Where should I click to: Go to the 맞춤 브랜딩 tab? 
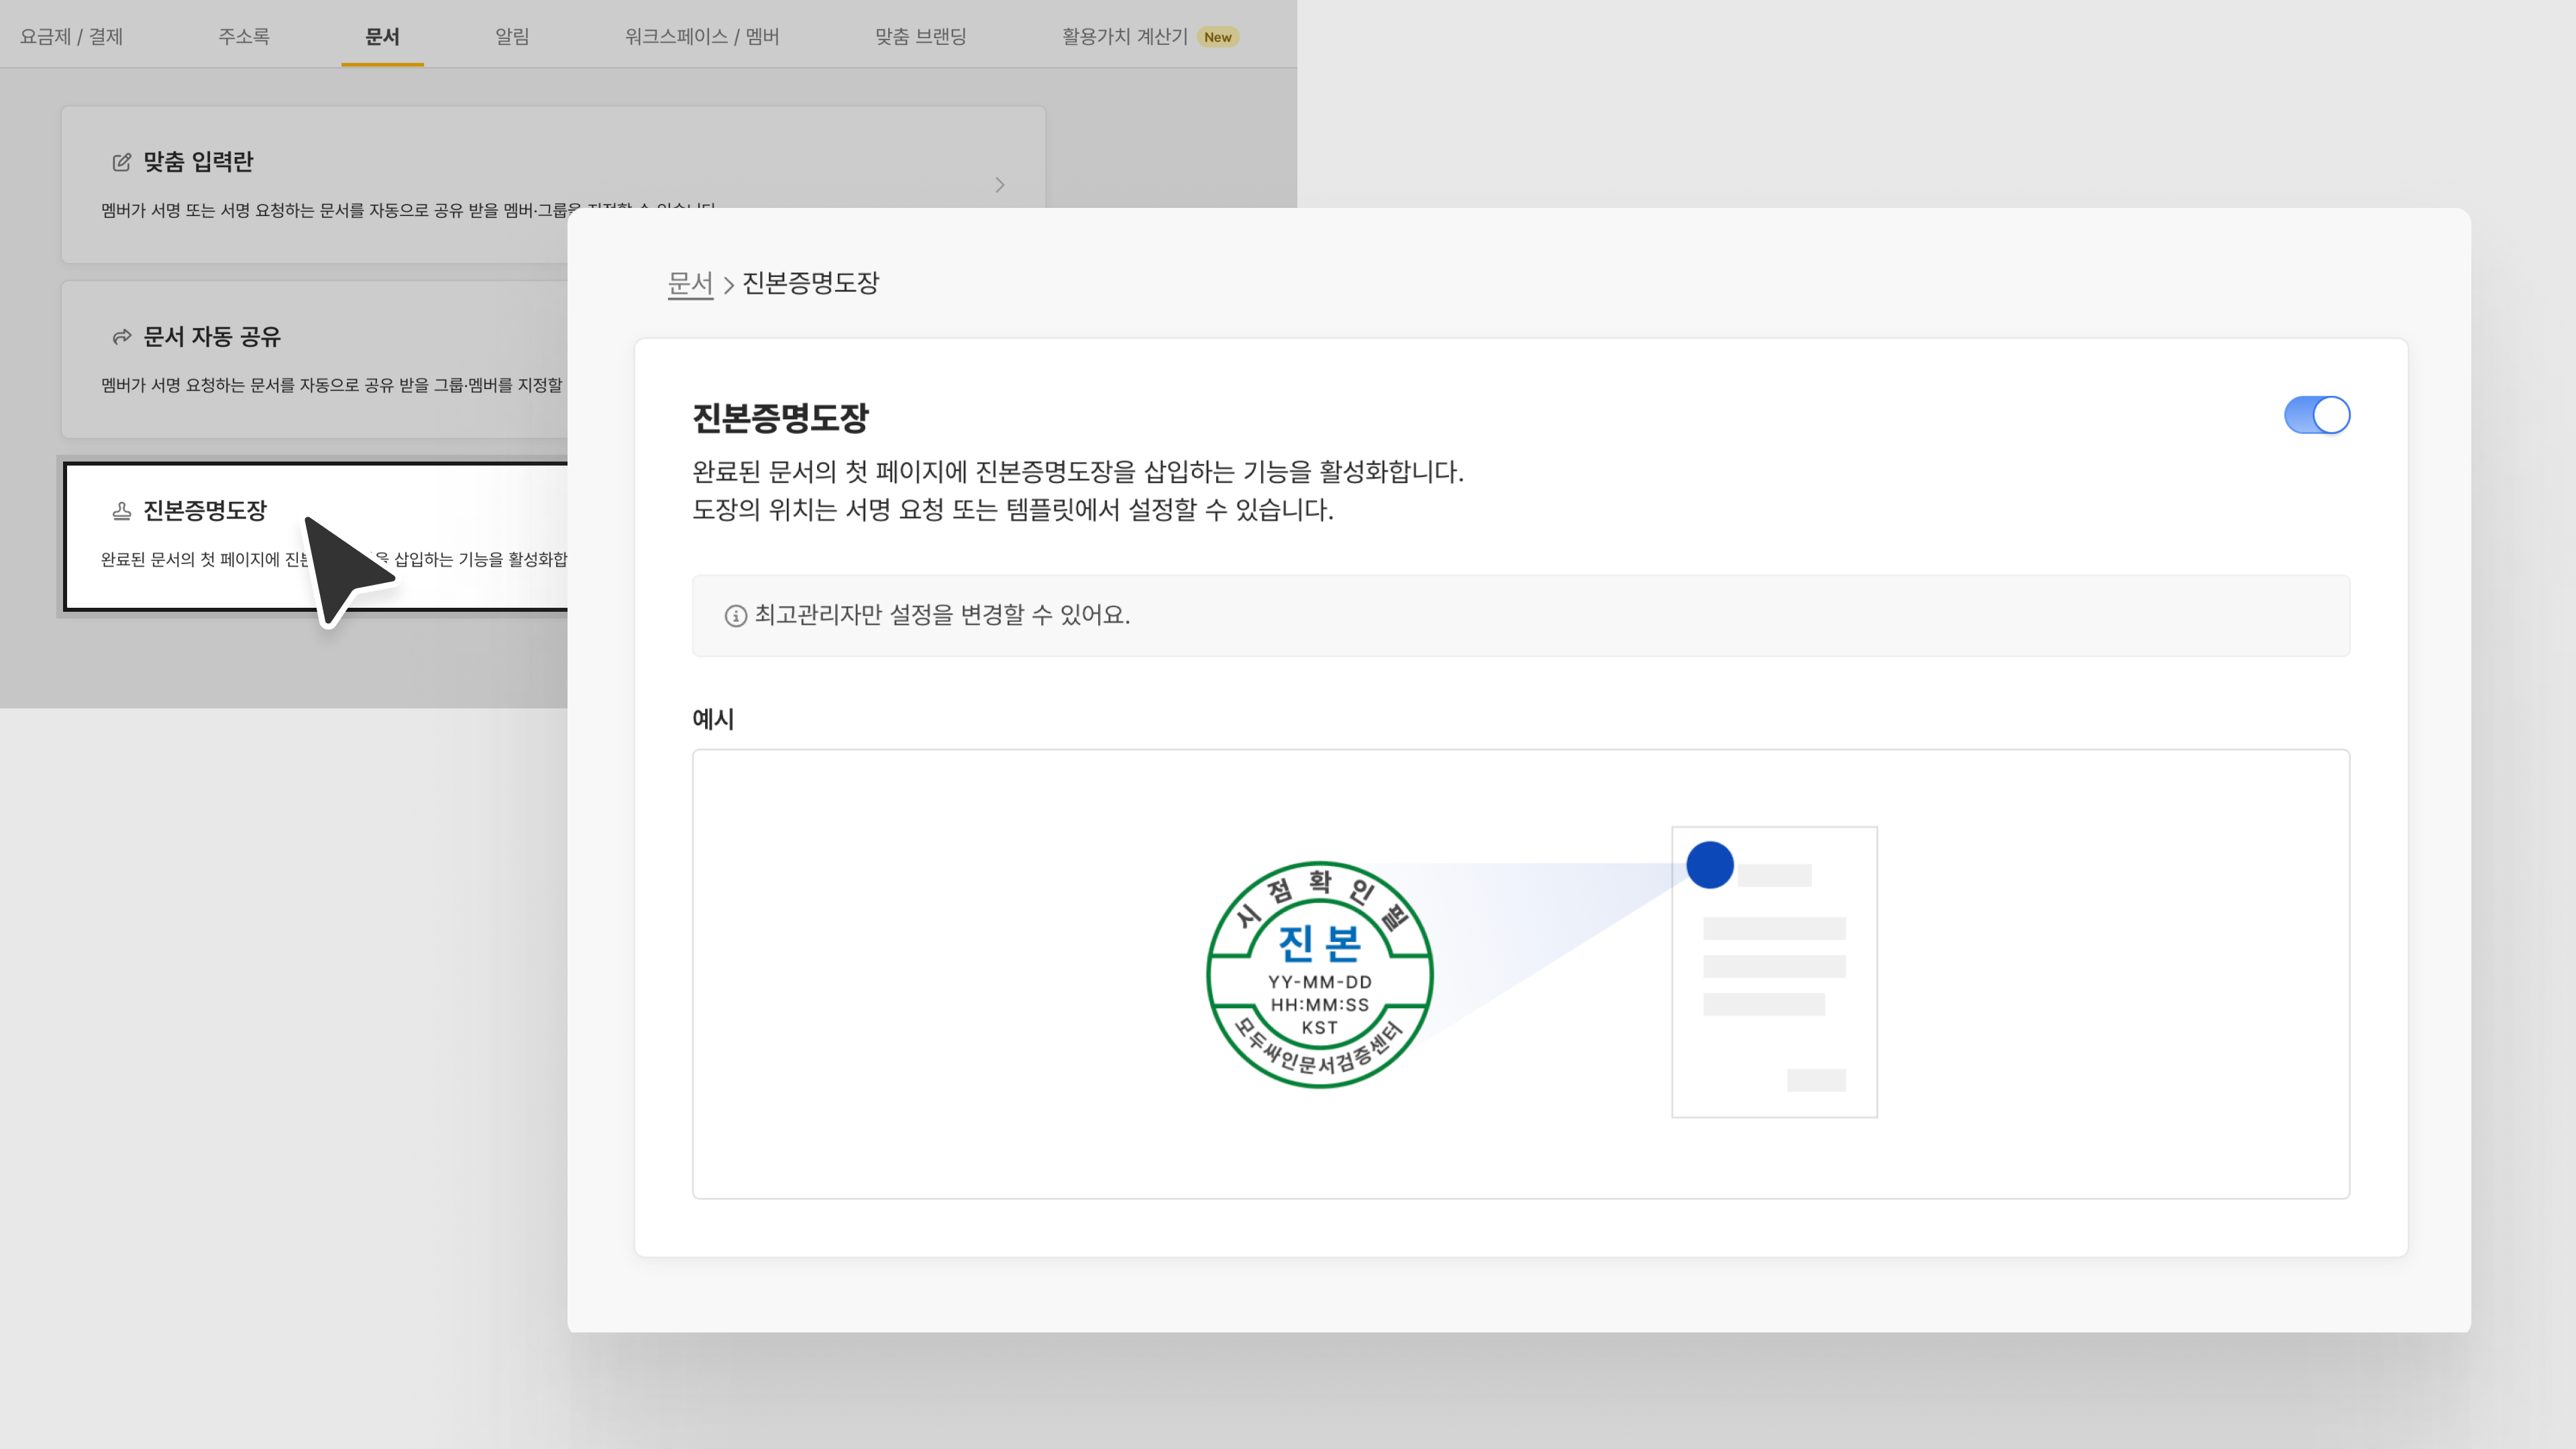pos(920,37)
